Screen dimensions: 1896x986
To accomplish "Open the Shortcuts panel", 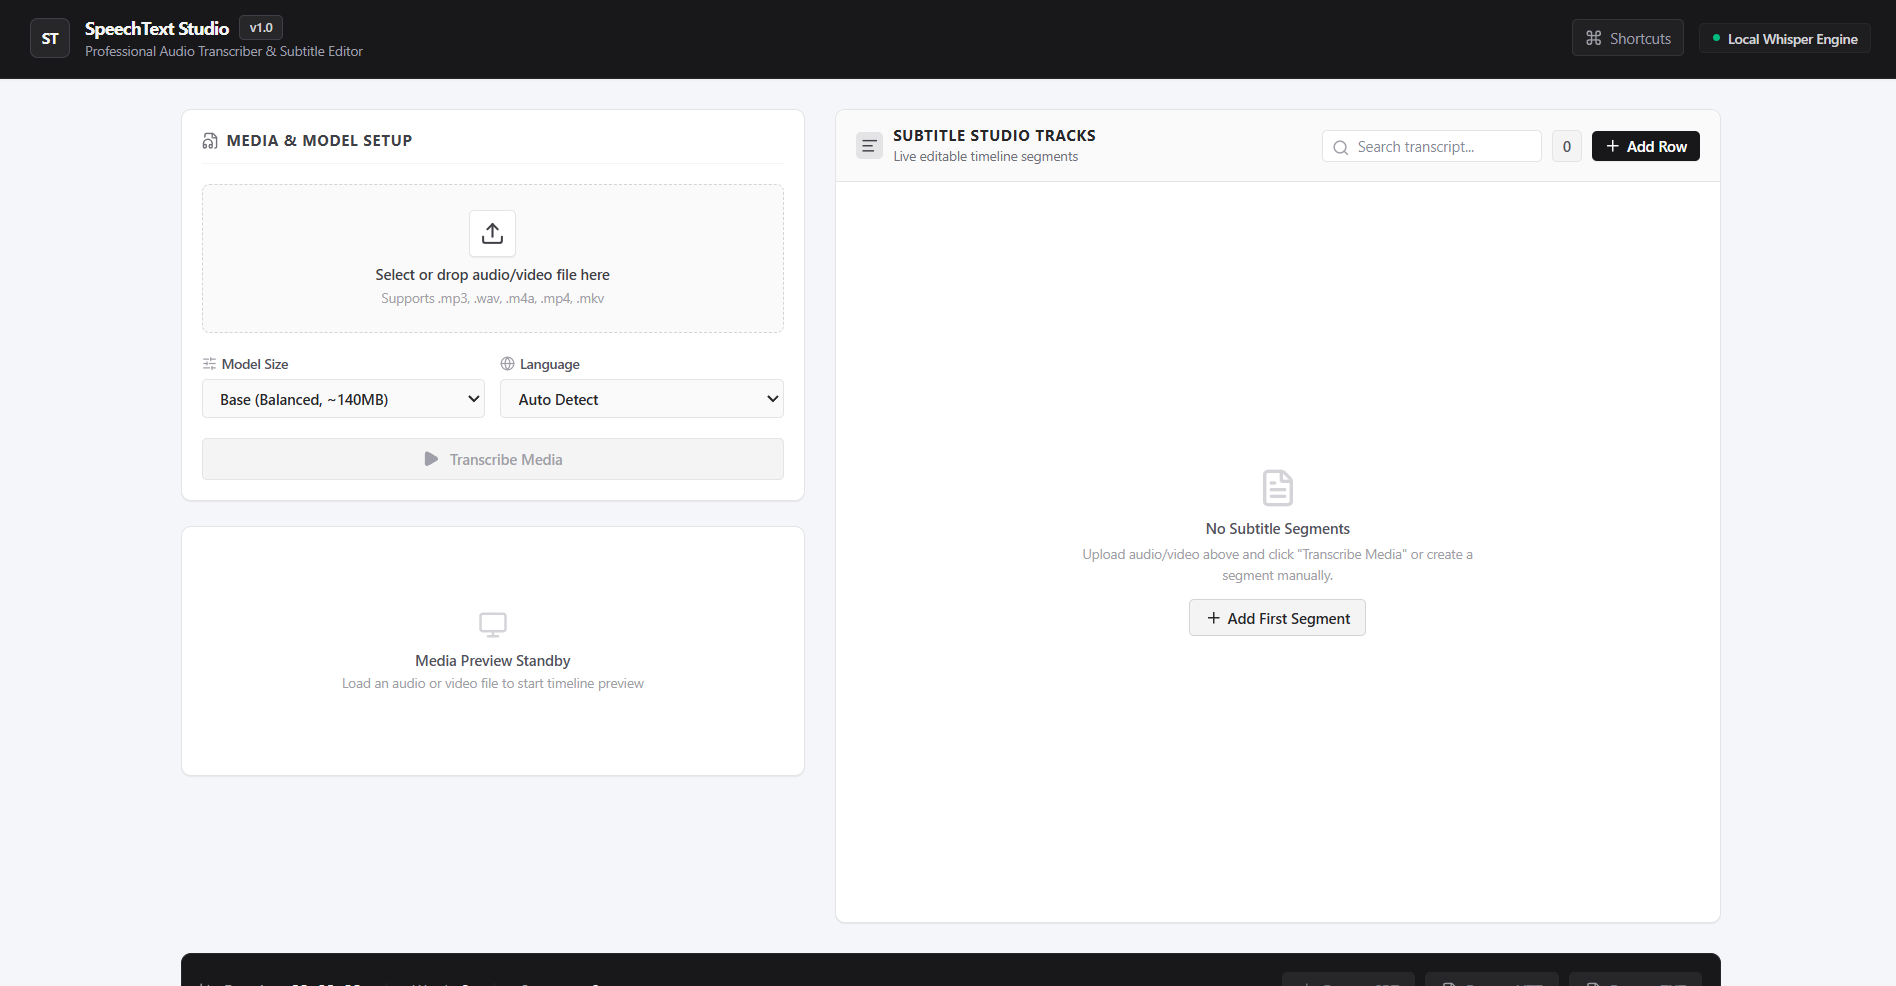I will click(1628, 38).
